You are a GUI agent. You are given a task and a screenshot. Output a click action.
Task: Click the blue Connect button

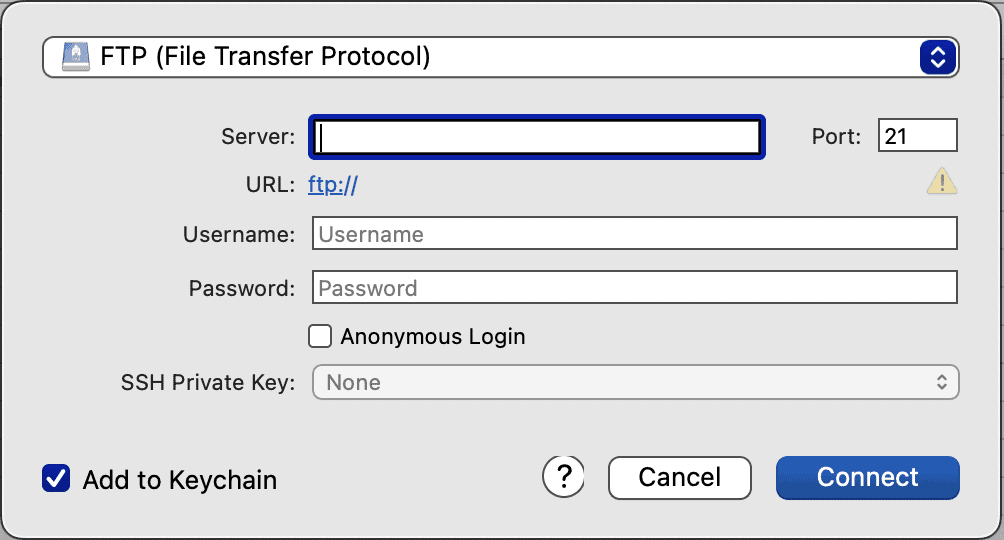tap(867, 477)
